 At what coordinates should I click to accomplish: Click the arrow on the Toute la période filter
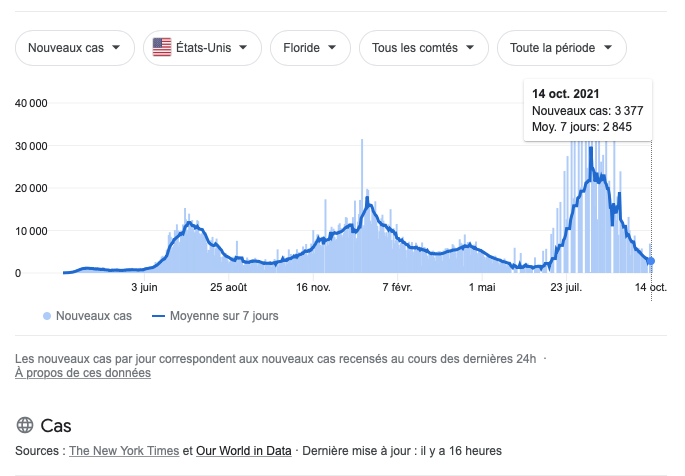point(608,47)
